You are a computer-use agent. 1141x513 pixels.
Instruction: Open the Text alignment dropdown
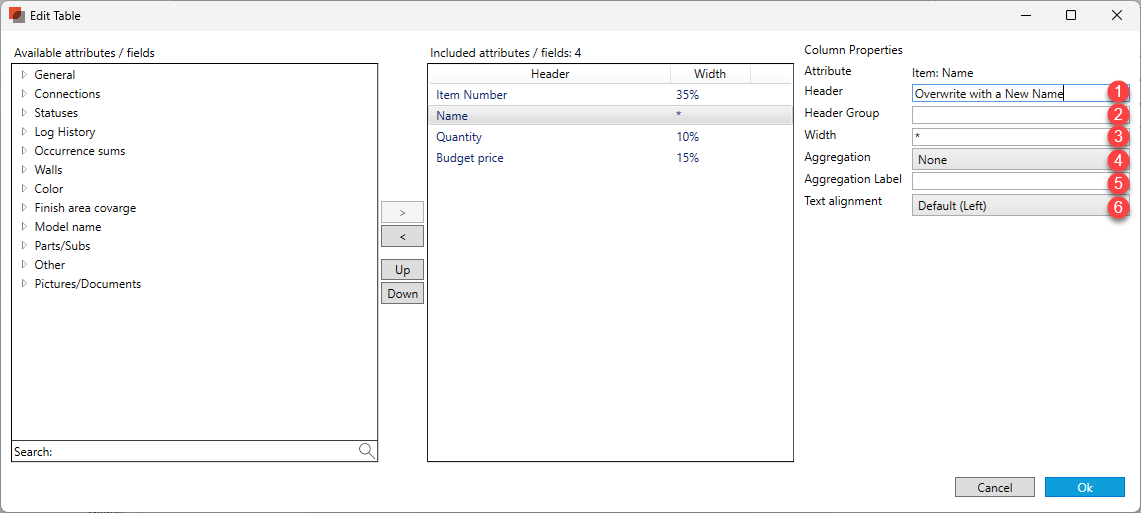[1010, 206]
